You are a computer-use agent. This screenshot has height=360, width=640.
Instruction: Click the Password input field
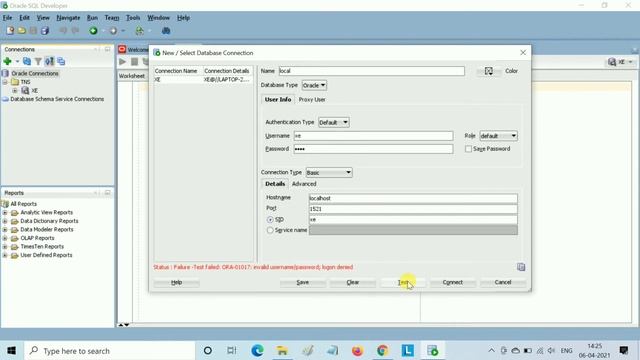(x=373, y=149)
